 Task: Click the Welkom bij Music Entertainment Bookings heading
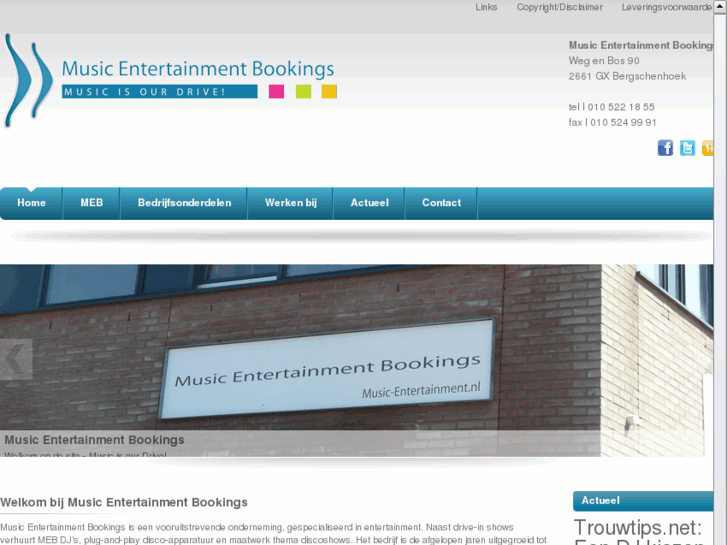pyautogui.click(x=124, y=502)
